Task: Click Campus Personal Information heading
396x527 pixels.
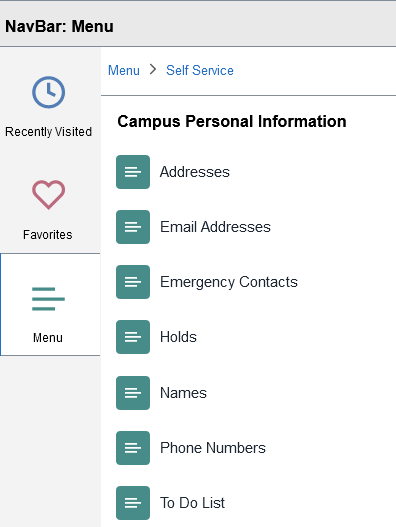Action: point(232,122)
